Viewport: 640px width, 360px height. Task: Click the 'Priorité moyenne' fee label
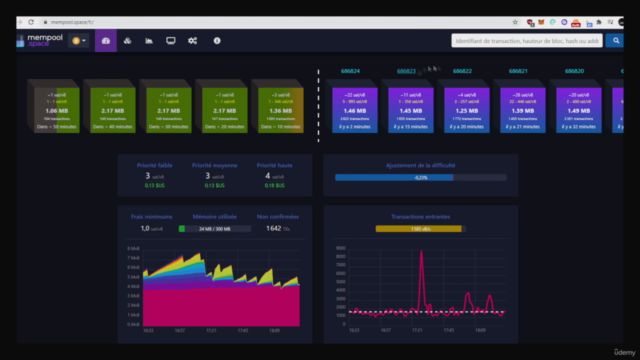tap(215, 165)
